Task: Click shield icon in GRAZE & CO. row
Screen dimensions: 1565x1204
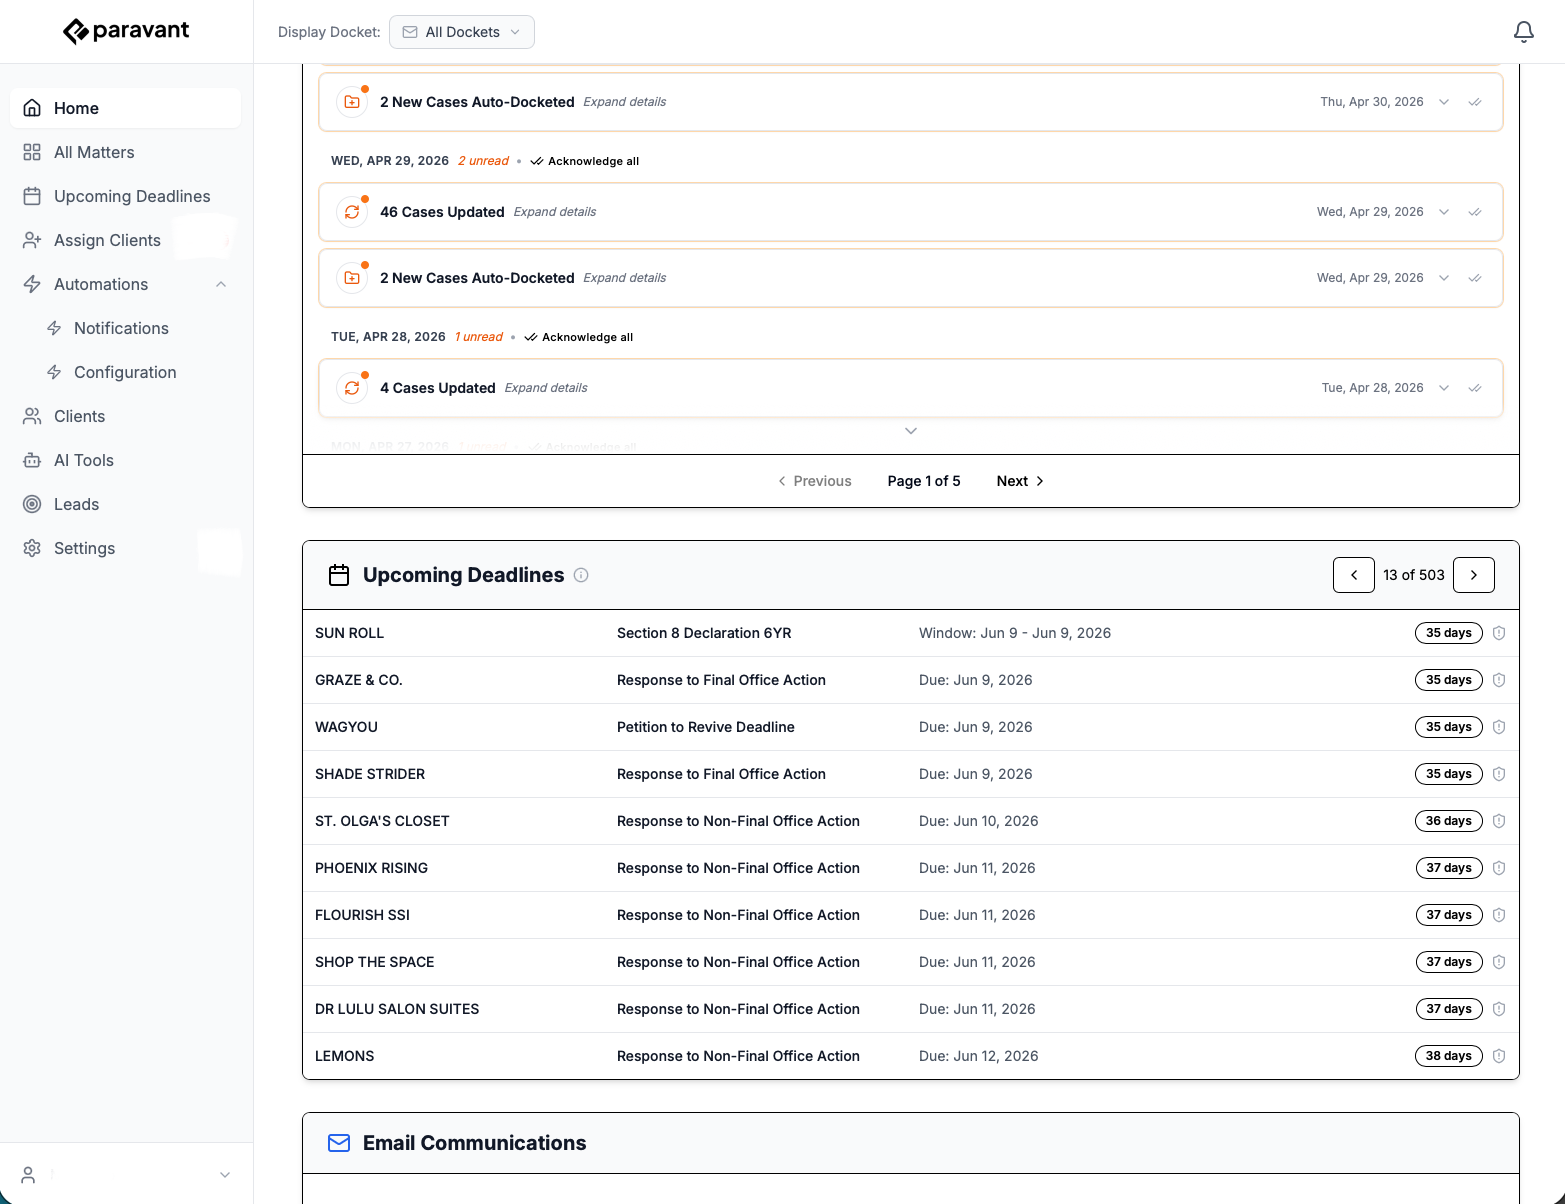Action: [1499, 680]
